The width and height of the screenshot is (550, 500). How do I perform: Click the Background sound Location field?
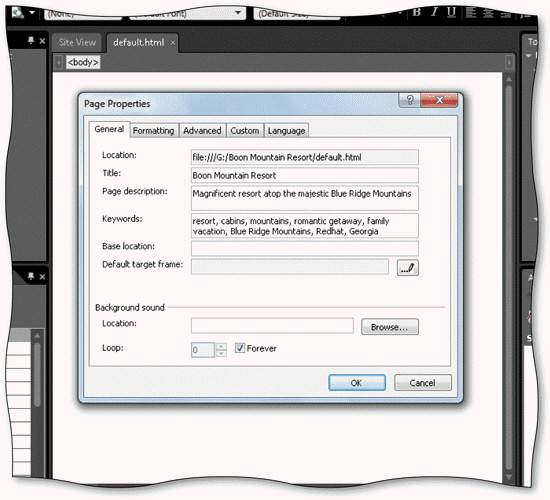pyautogui.click(x=272, y=326)
